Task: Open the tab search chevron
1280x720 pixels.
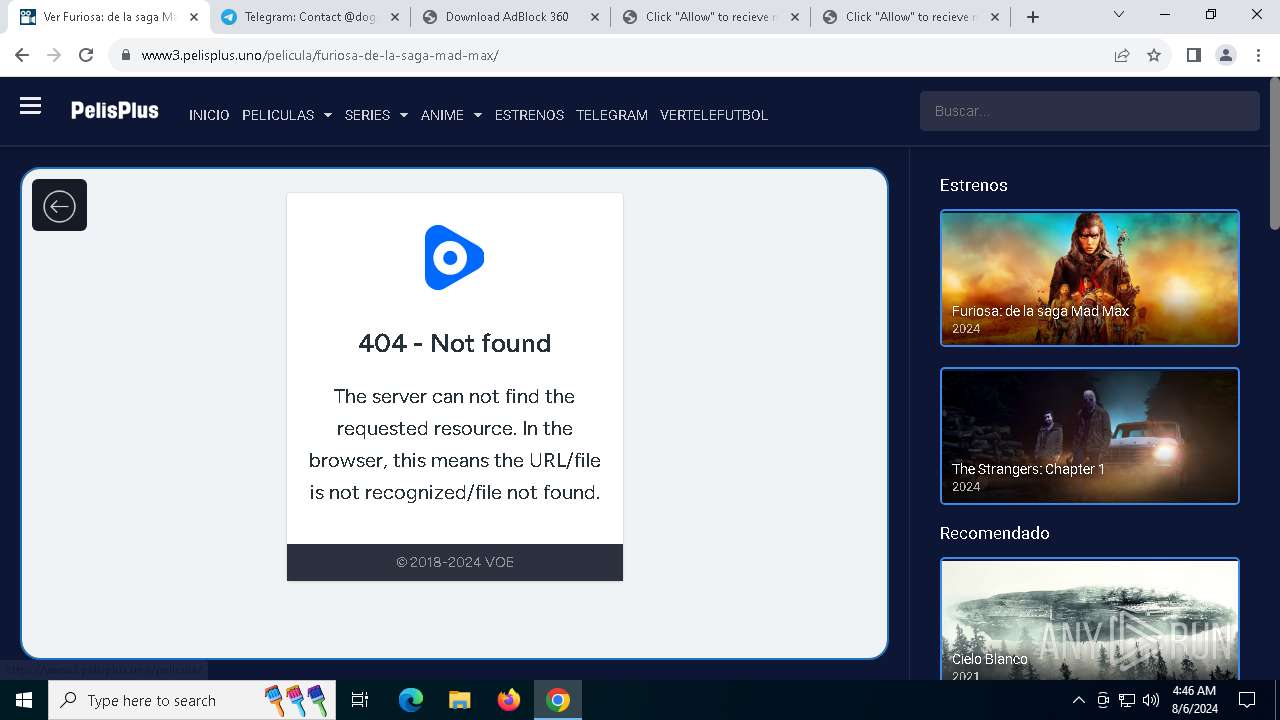Action: [x=1119, y=14]
